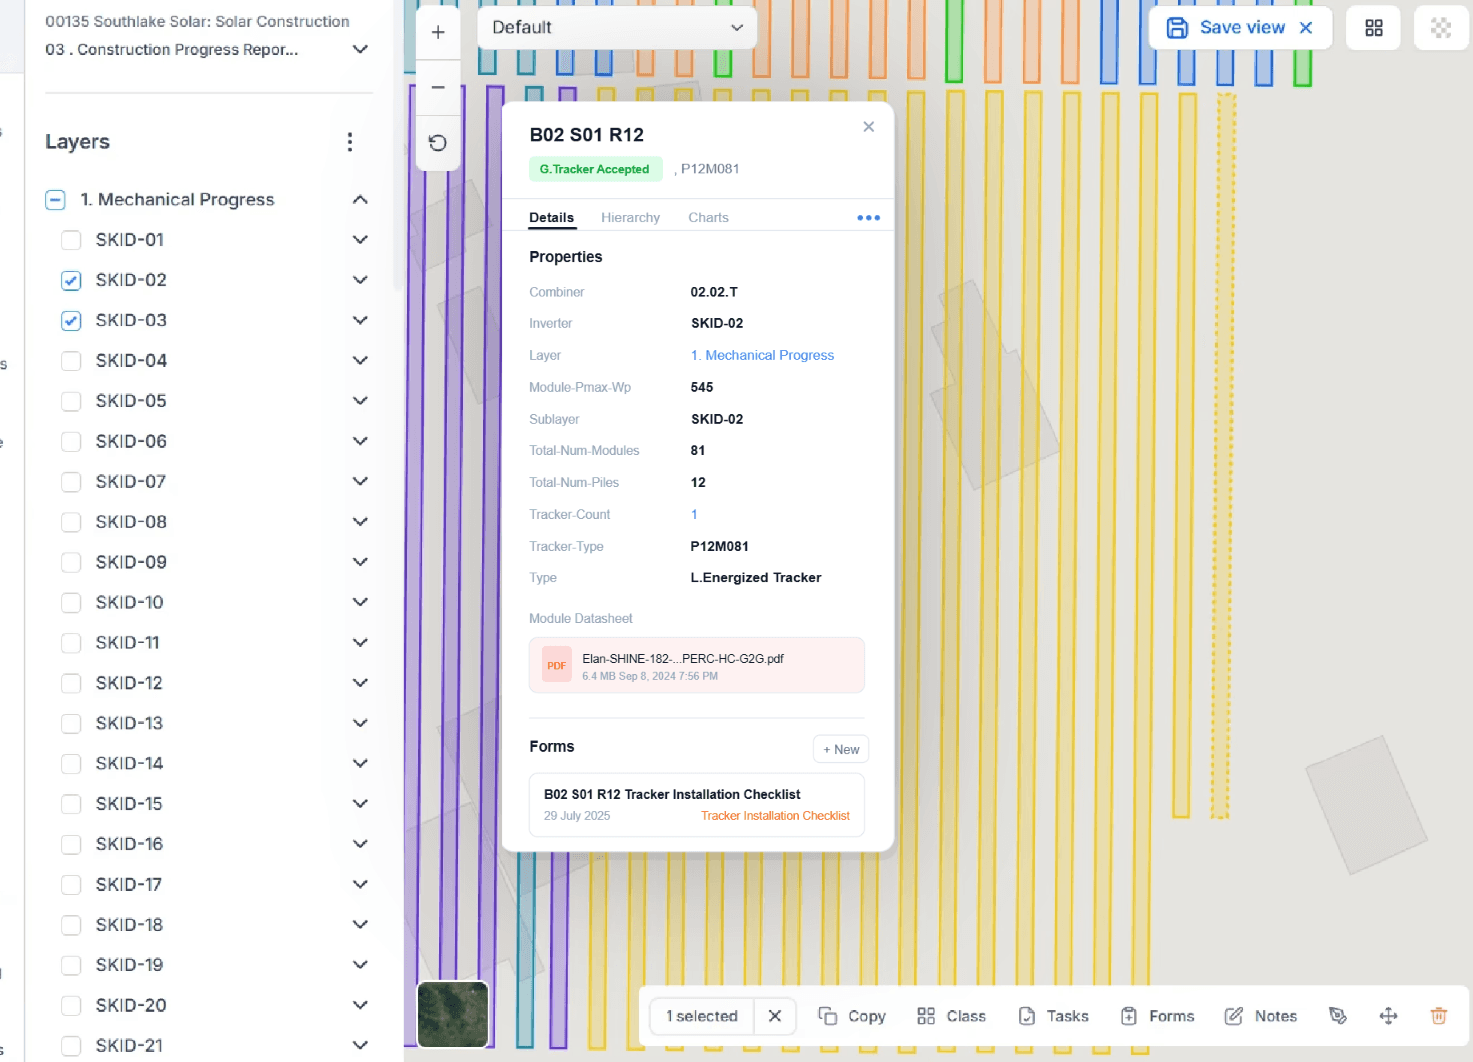Zoom in the map with plus icon

(x=438, y=32)
